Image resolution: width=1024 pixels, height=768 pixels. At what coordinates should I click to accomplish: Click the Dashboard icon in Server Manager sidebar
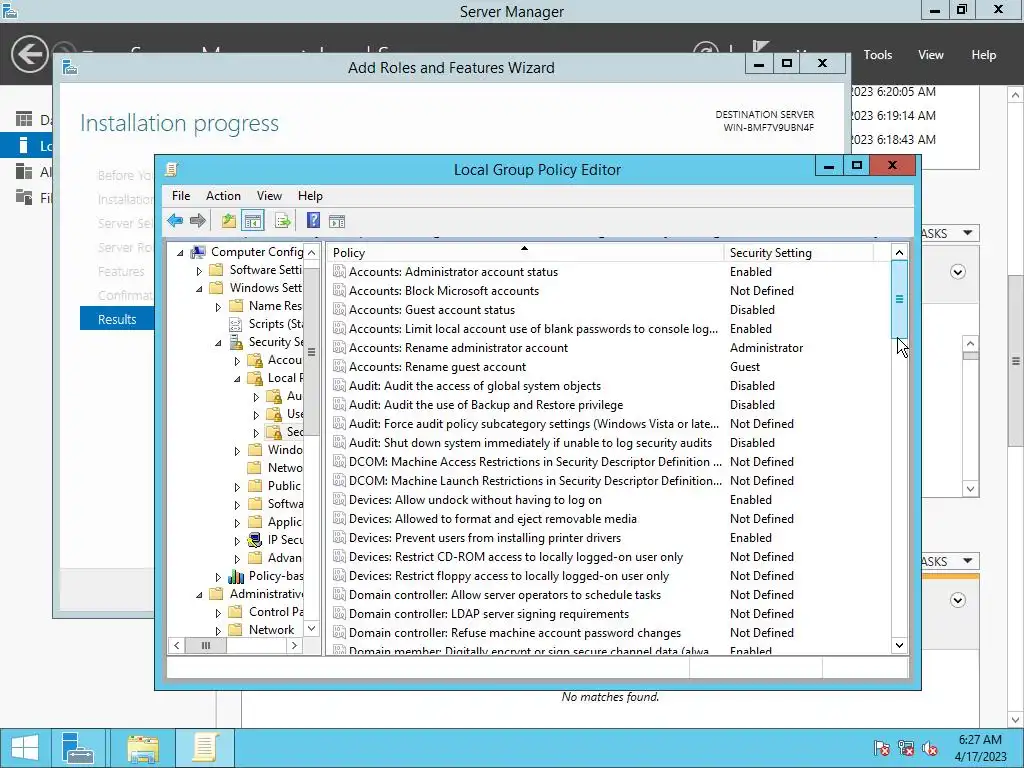pyautogui.click(x=24, y=119)
